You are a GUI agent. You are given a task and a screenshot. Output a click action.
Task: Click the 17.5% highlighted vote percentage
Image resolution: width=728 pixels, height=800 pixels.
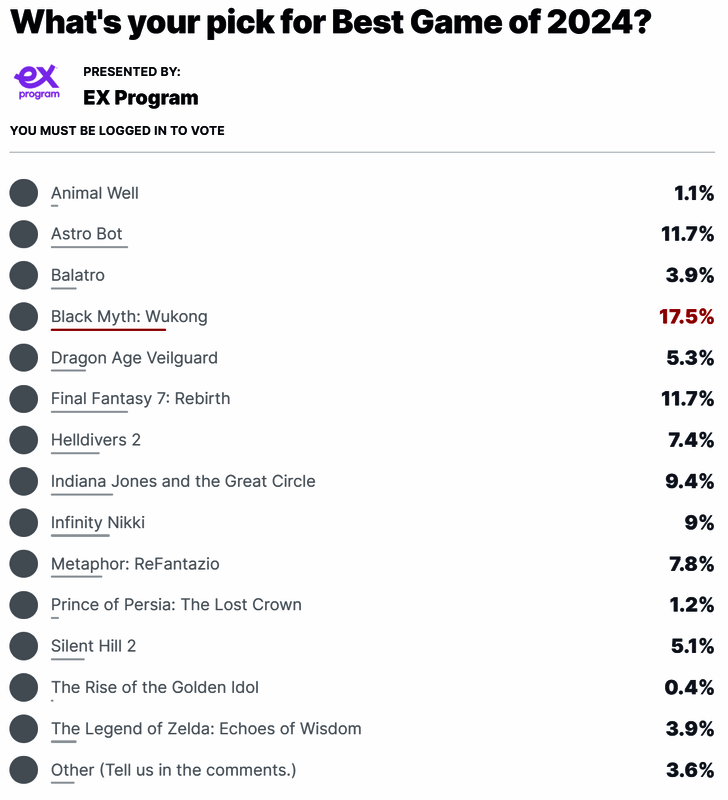(x=686, y=317)
